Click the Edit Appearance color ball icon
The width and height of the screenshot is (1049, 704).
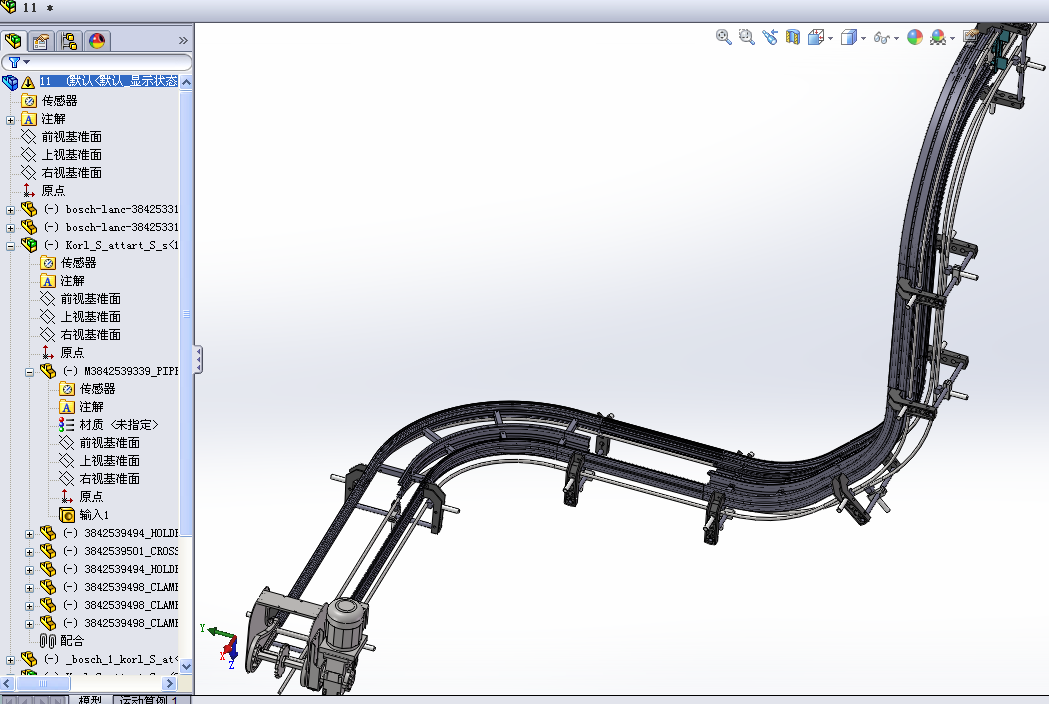[x=915, y=37]
